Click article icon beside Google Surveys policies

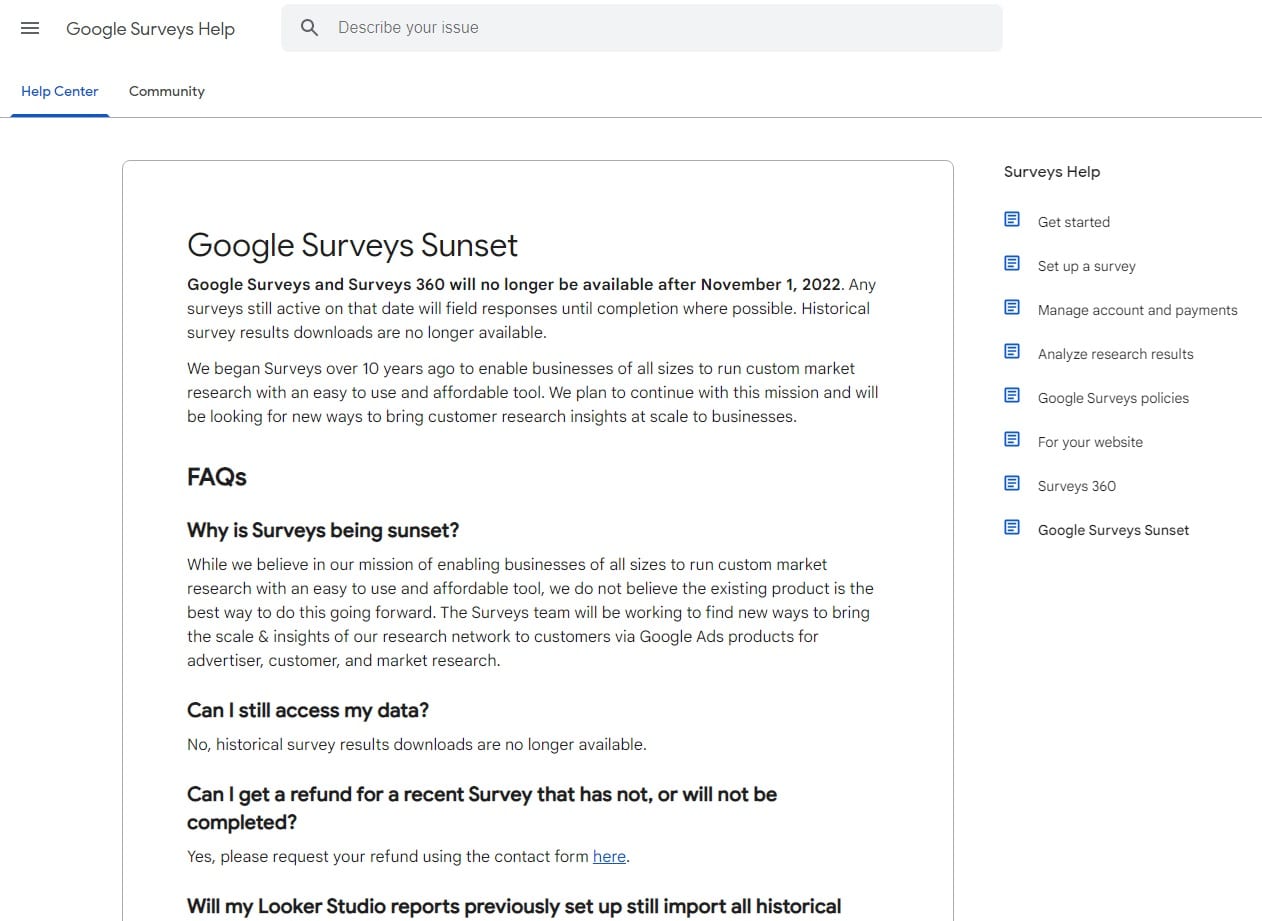[1012, 396]
